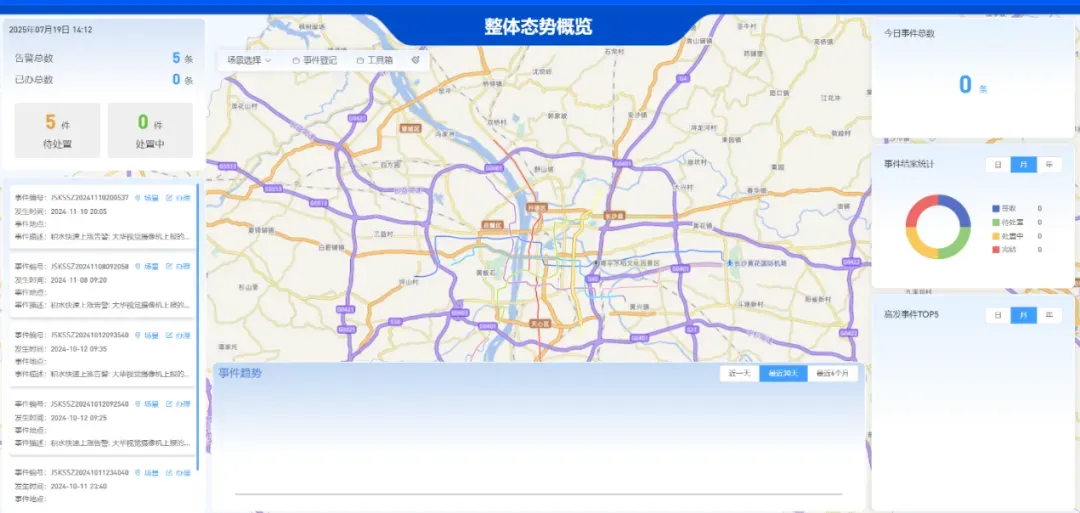Click the 2025年07月19日 14:12 timestamp
Viewport: 1080px width, 513px height.
pyautogui.click(x=50, y=30)
